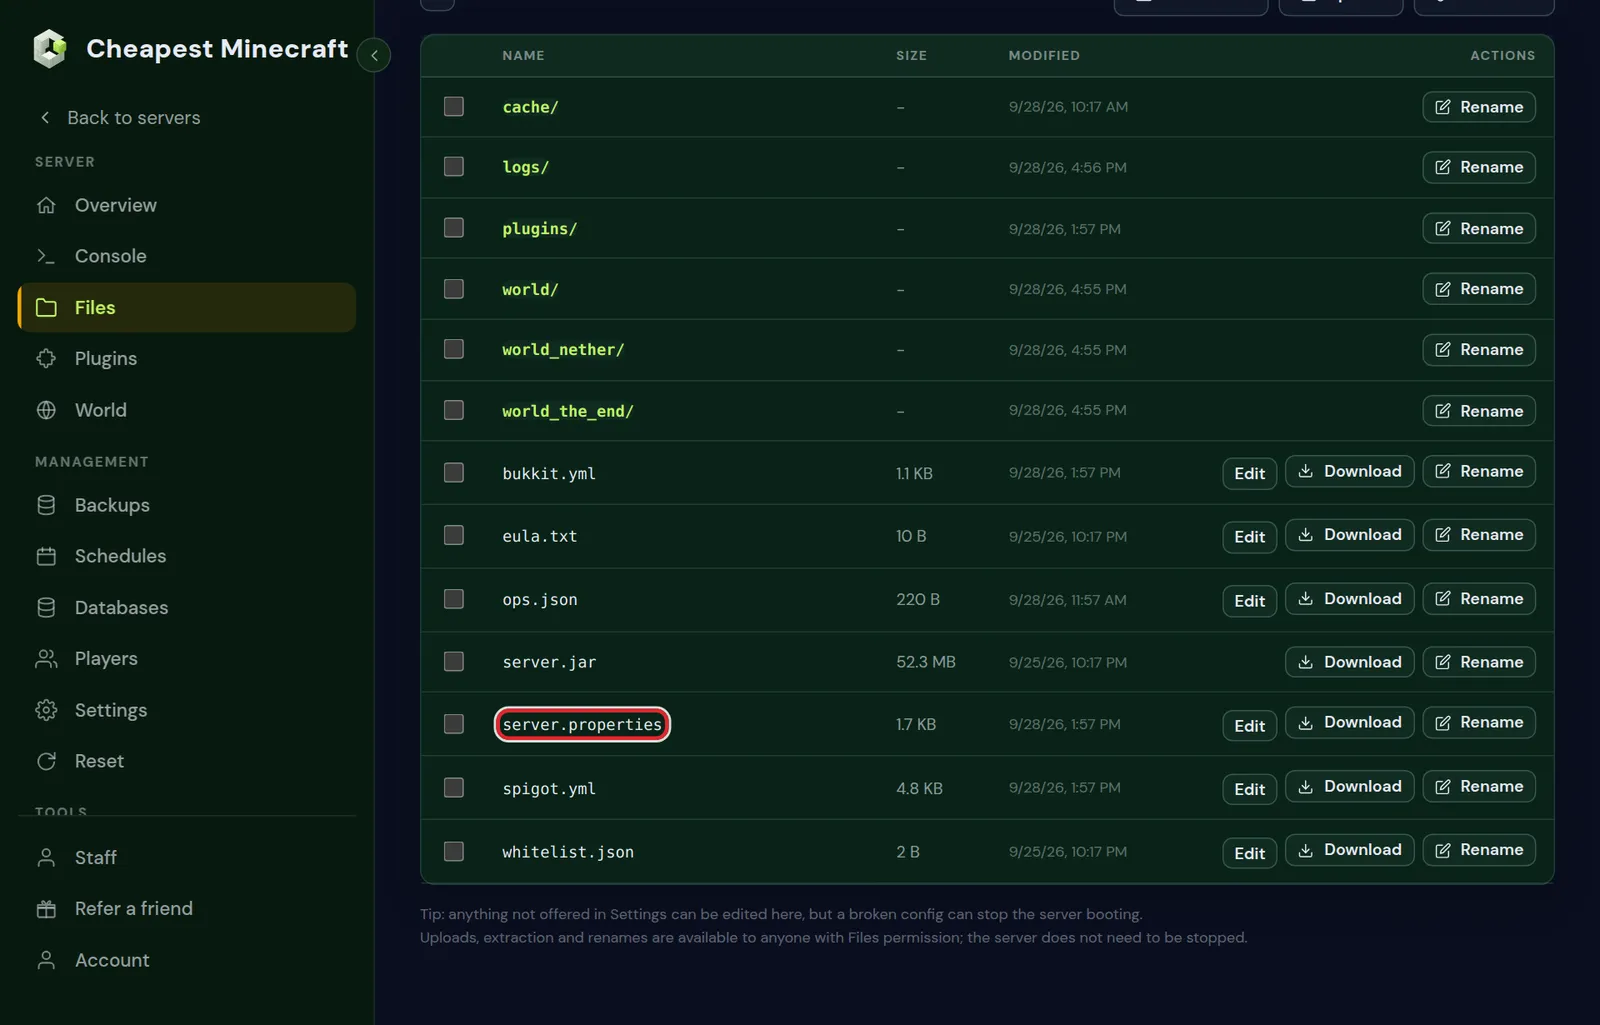Viewport: 1600px width, 1025px height.
Task: Rename the logs/ folder
Action: pos(1478,167)
